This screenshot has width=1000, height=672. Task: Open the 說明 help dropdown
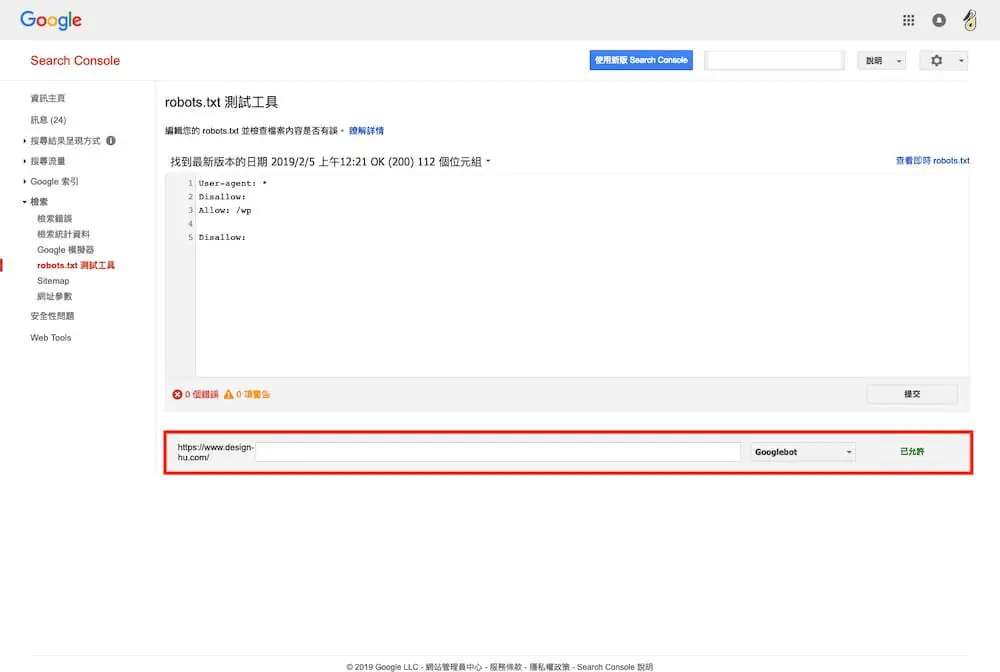point(881,61)
